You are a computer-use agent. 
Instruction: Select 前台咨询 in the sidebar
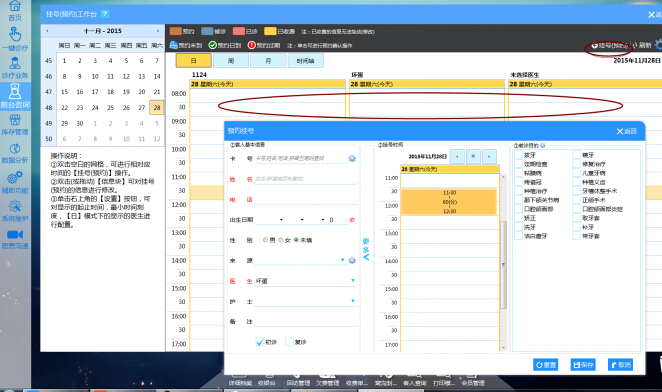(15, 96)
